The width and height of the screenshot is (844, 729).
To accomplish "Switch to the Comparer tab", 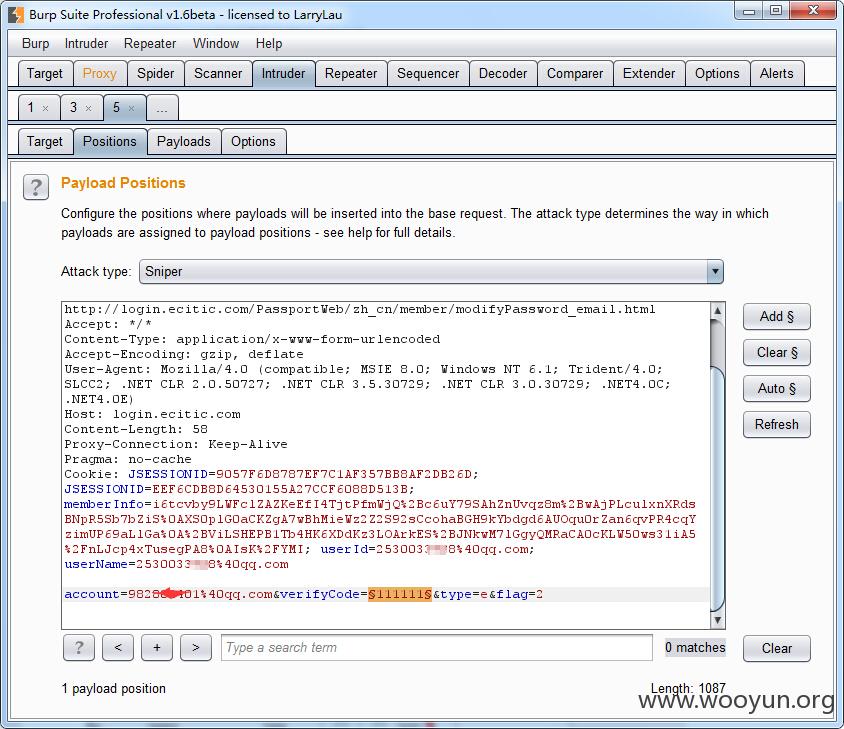I will 575,73.
